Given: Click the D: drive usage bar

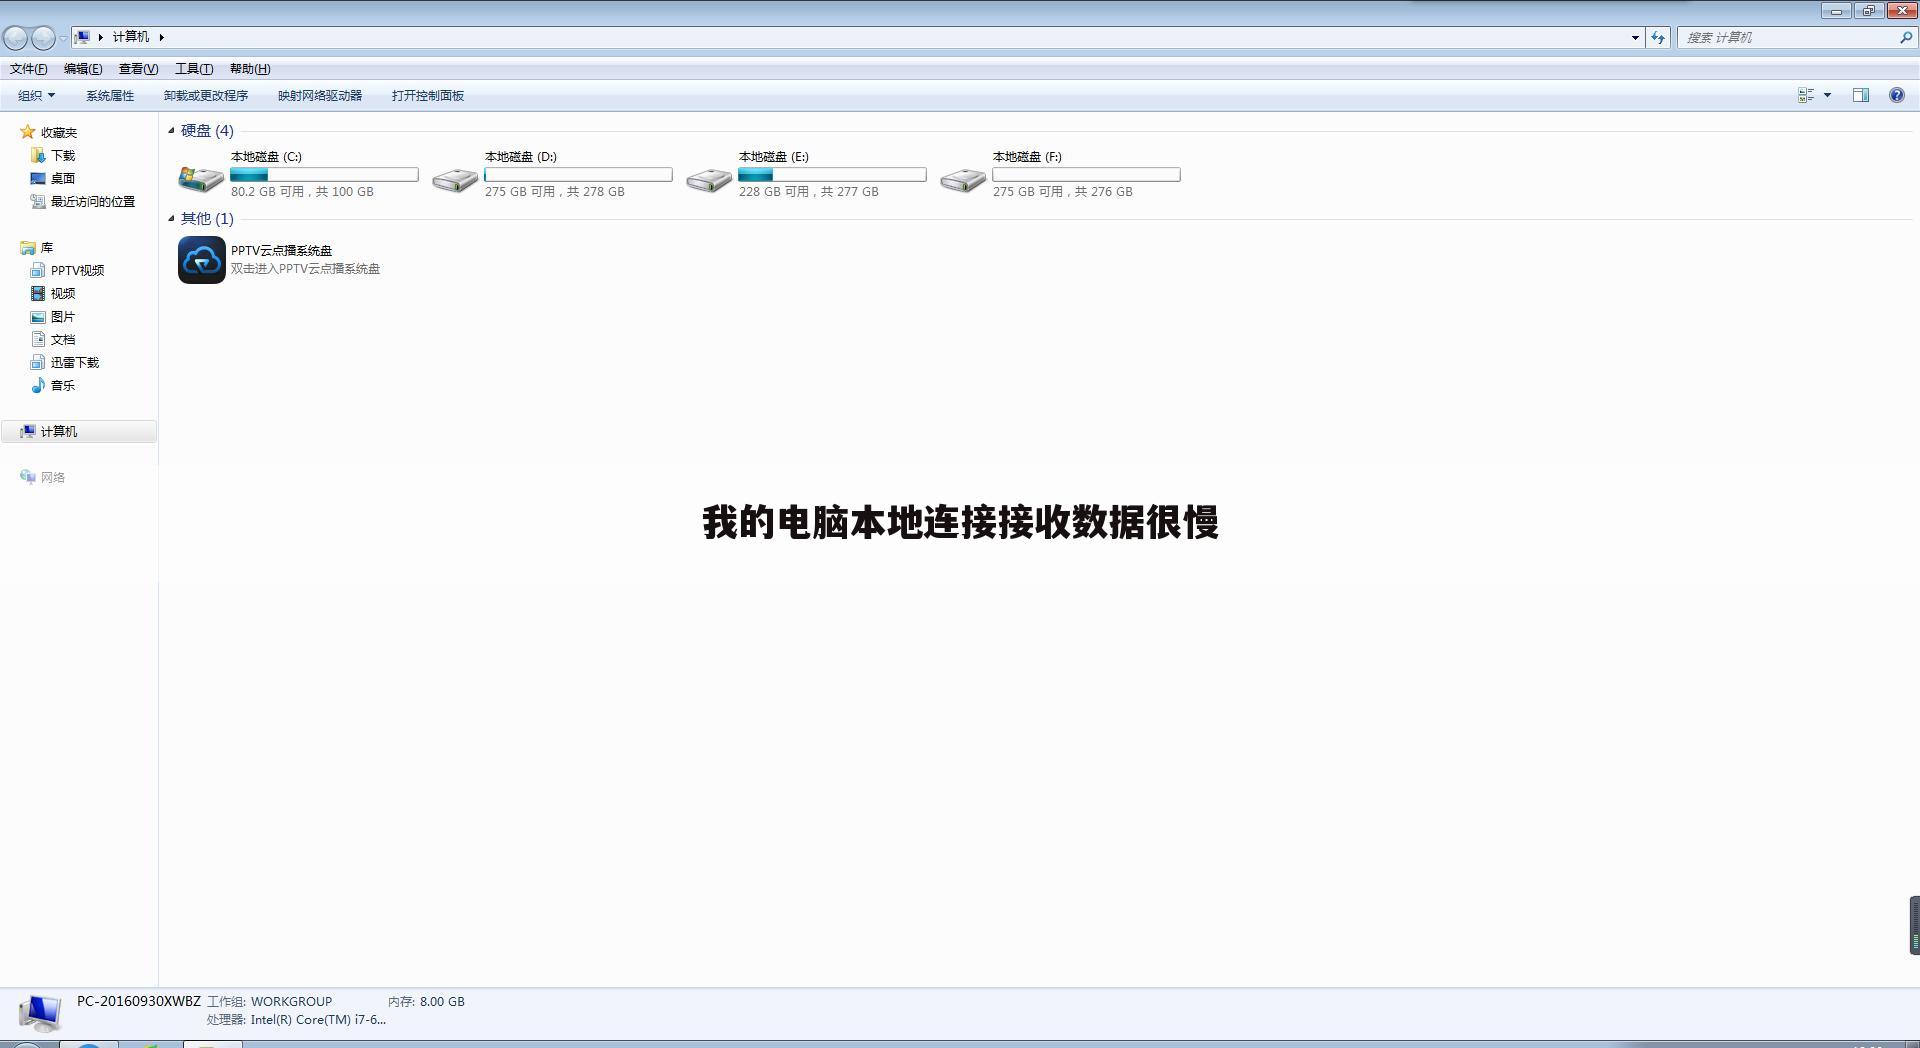Looking at the screenshot, I should 578,174.
